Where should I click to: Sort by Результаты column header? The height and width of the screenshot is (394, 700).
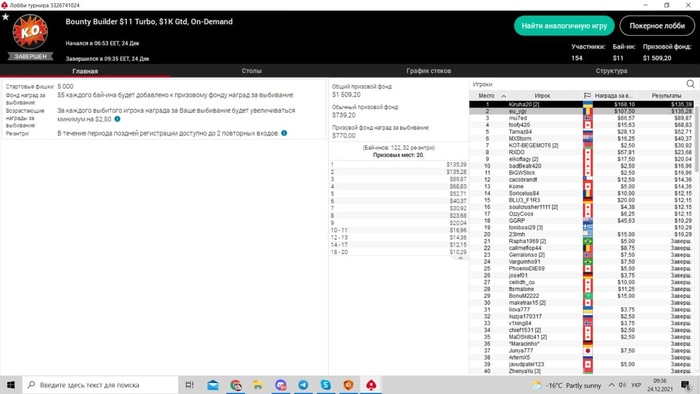(x=666, y=95)
